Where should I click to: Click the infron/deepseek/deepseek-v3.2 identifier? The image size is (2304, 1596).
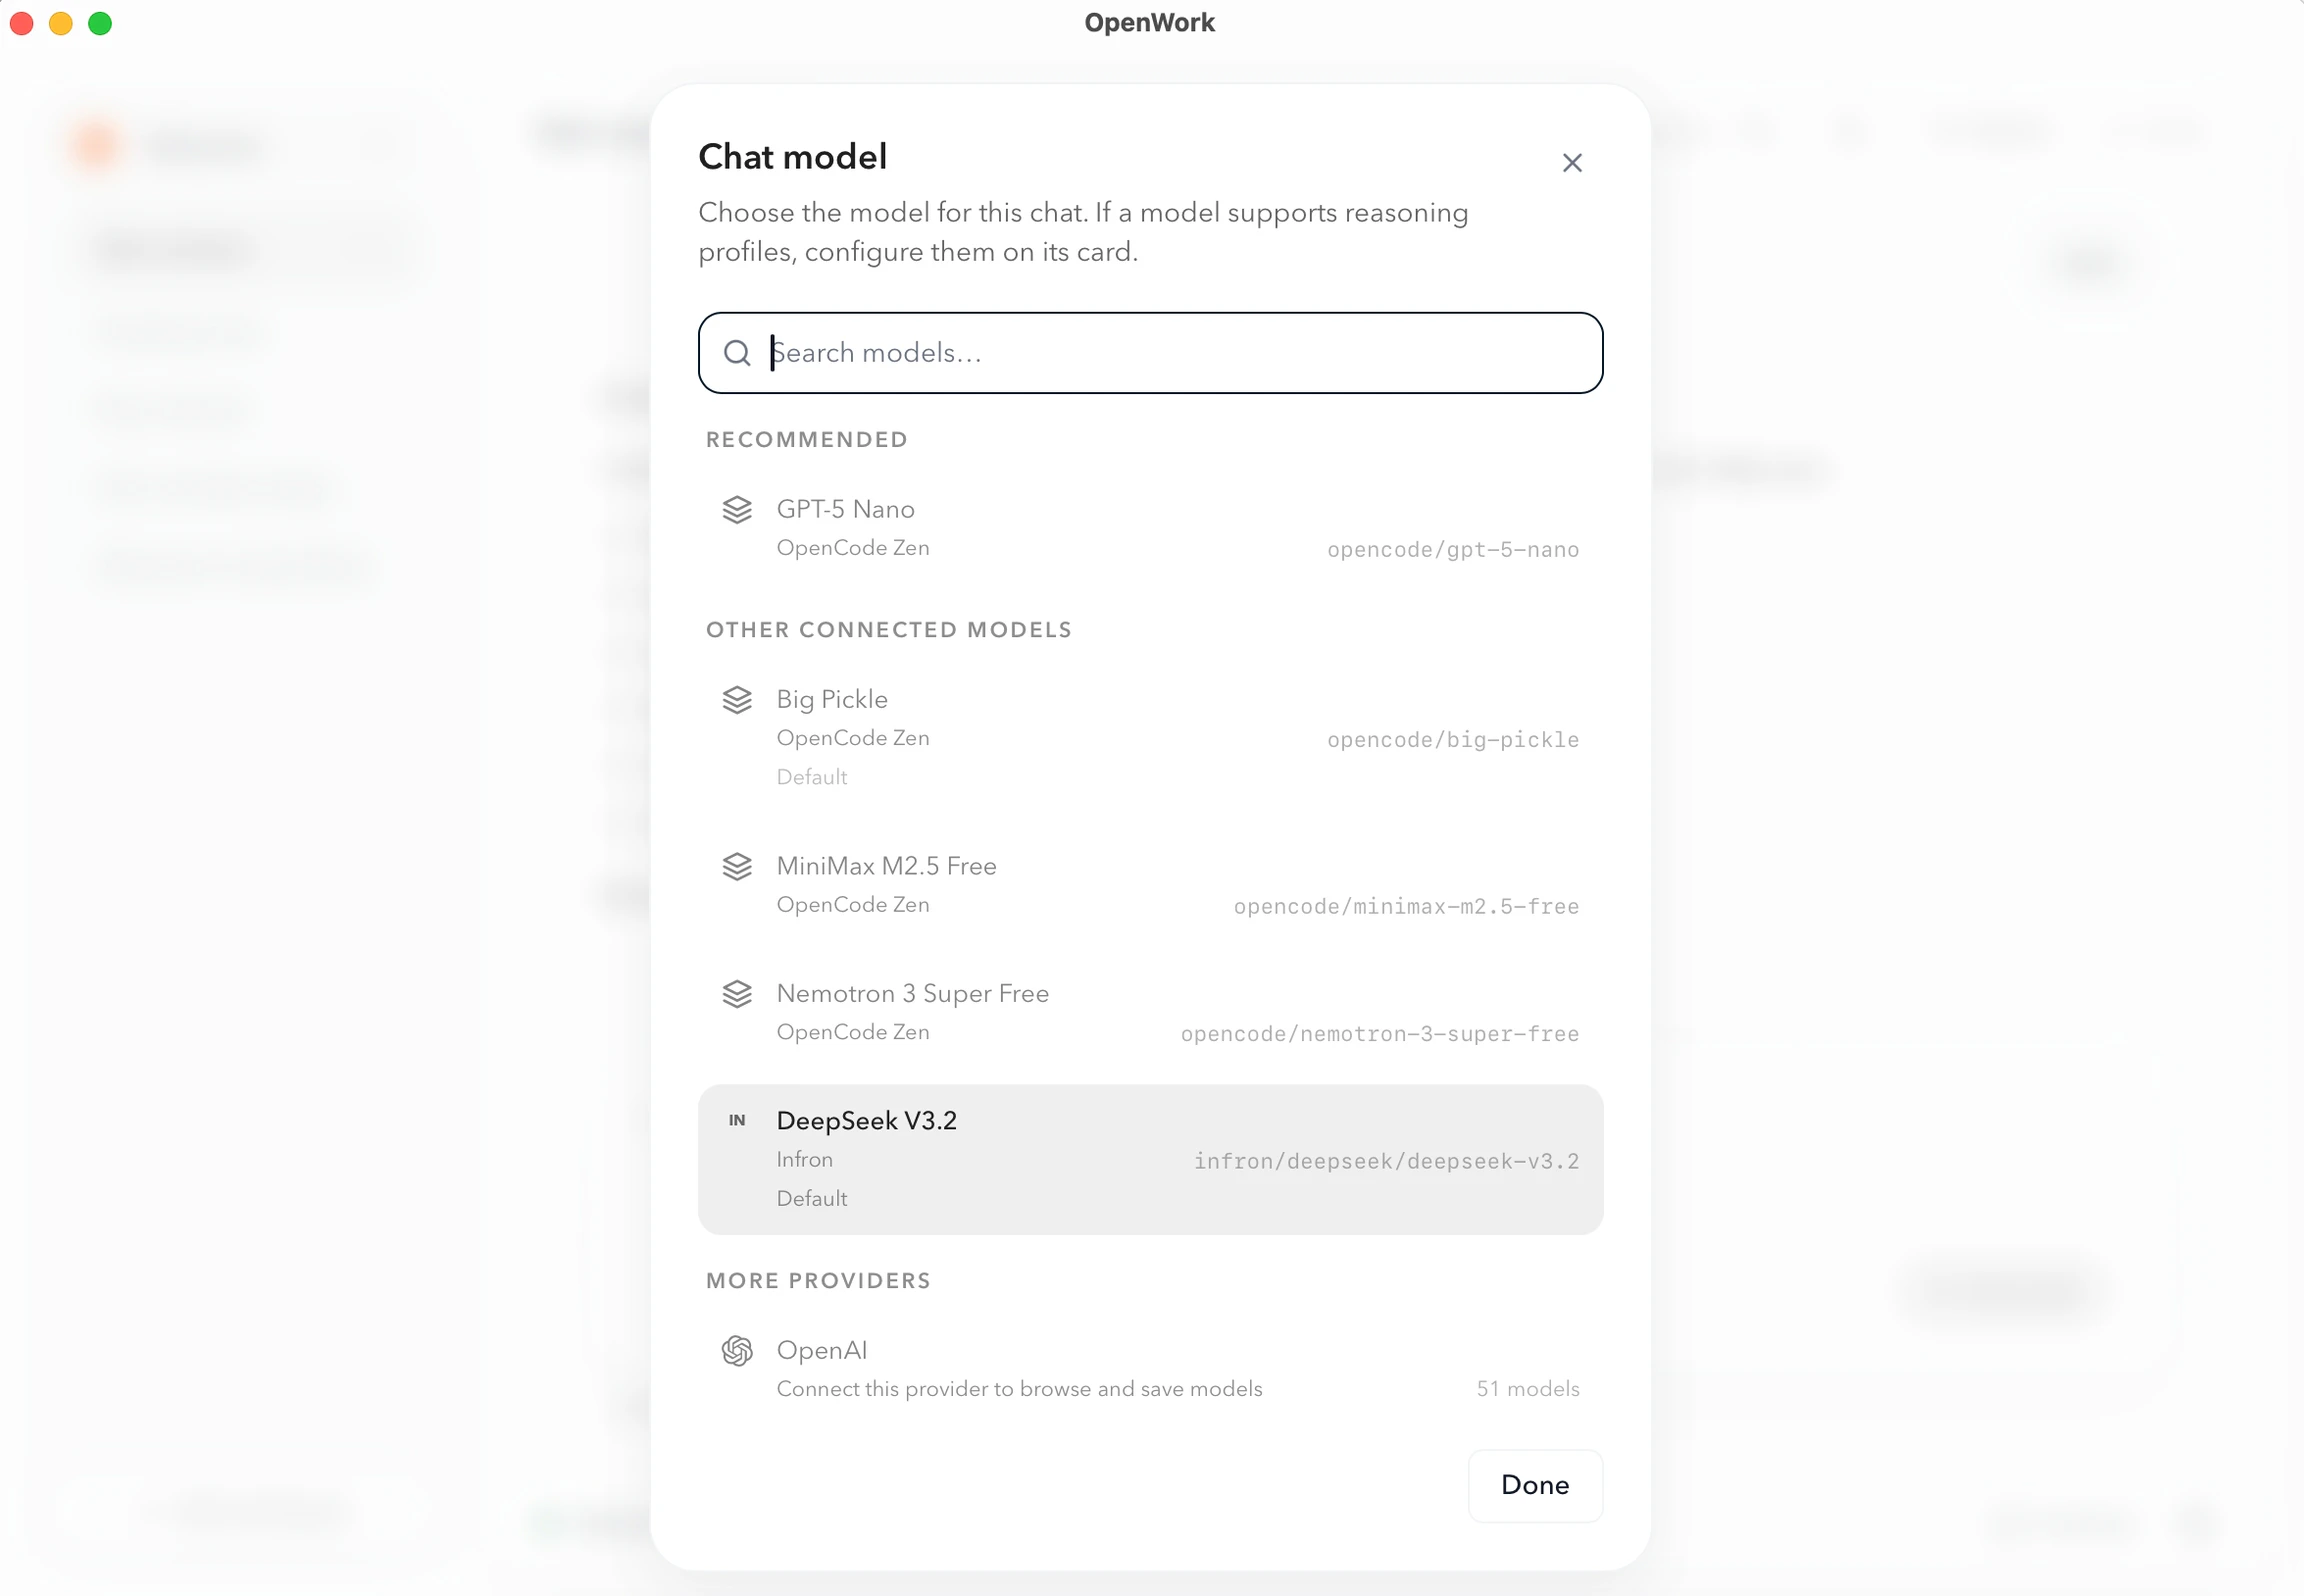pyautogui.click(x=1386, y=1161)
